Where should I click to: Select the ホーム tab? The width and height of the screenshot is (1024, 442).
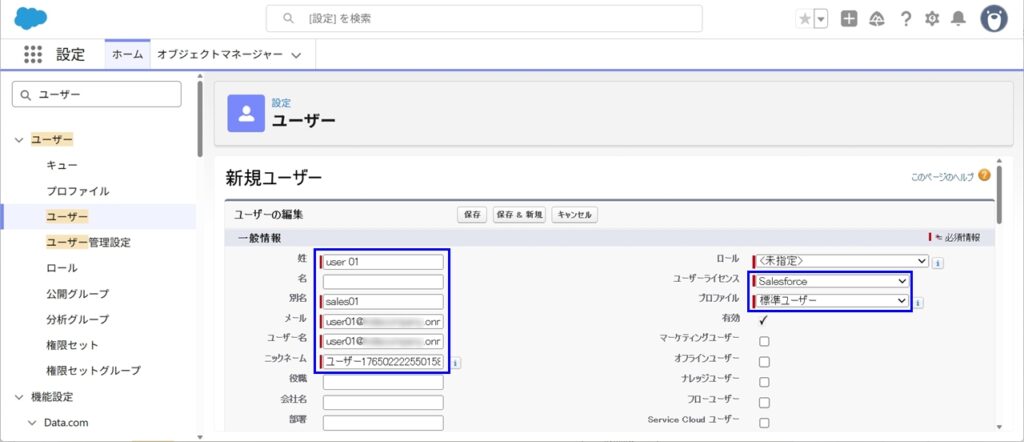point(127,55)
